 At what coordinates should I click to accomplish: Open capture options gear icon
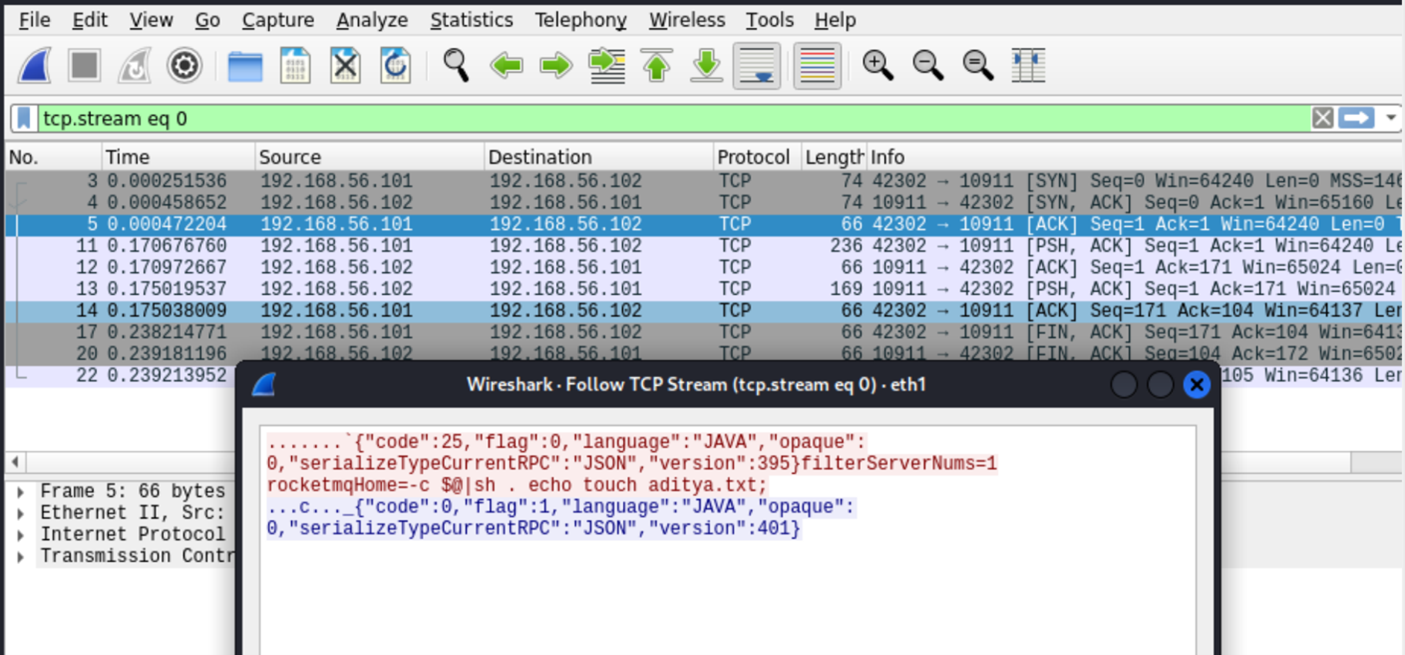(x=184, y=66)
